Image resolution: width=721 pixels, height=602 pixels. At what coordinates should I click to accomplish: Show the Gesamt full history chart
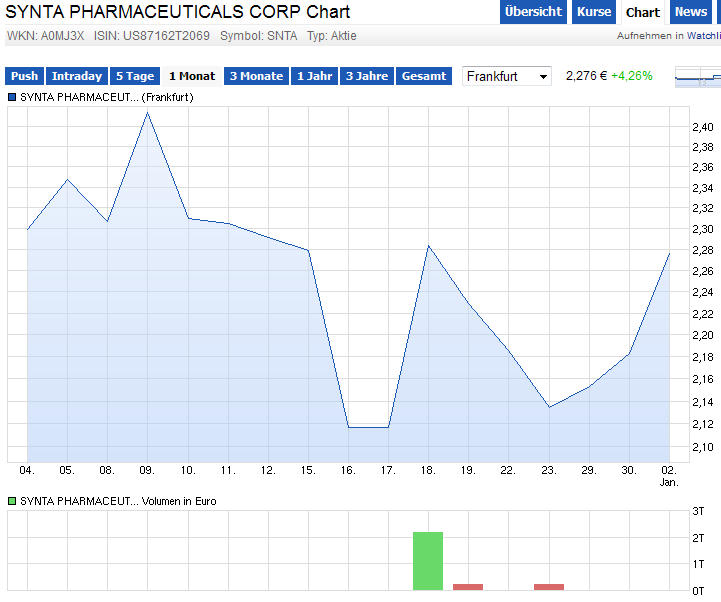[424, 76]
